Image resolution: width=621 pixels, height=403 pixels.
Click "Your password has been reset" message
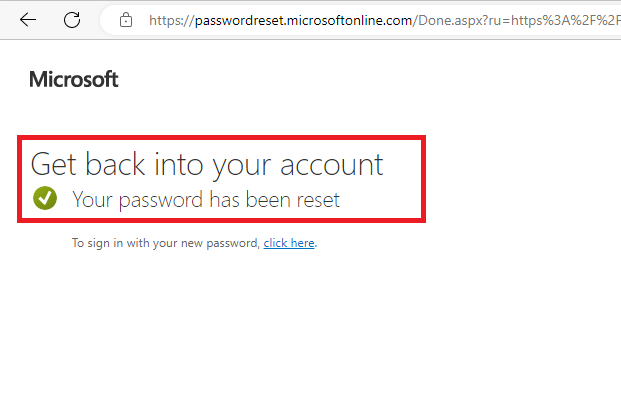pyautogui.click(x=206, y=200)
